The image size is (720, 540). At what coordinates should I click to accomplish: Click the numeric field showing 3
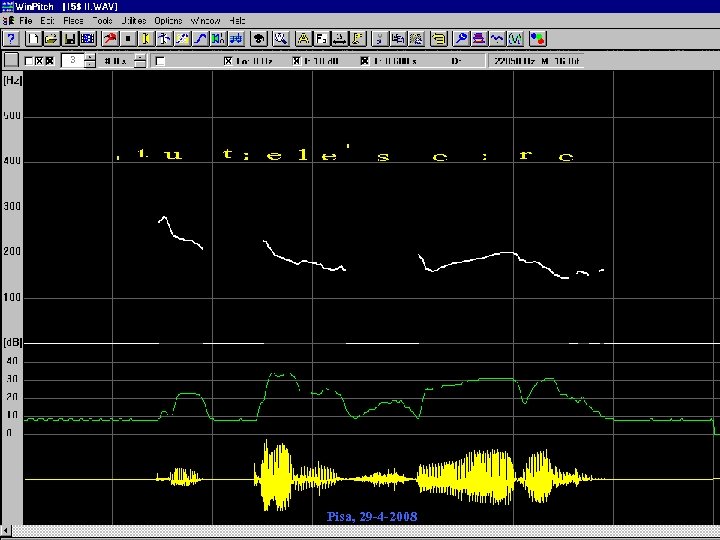(73, 61)
